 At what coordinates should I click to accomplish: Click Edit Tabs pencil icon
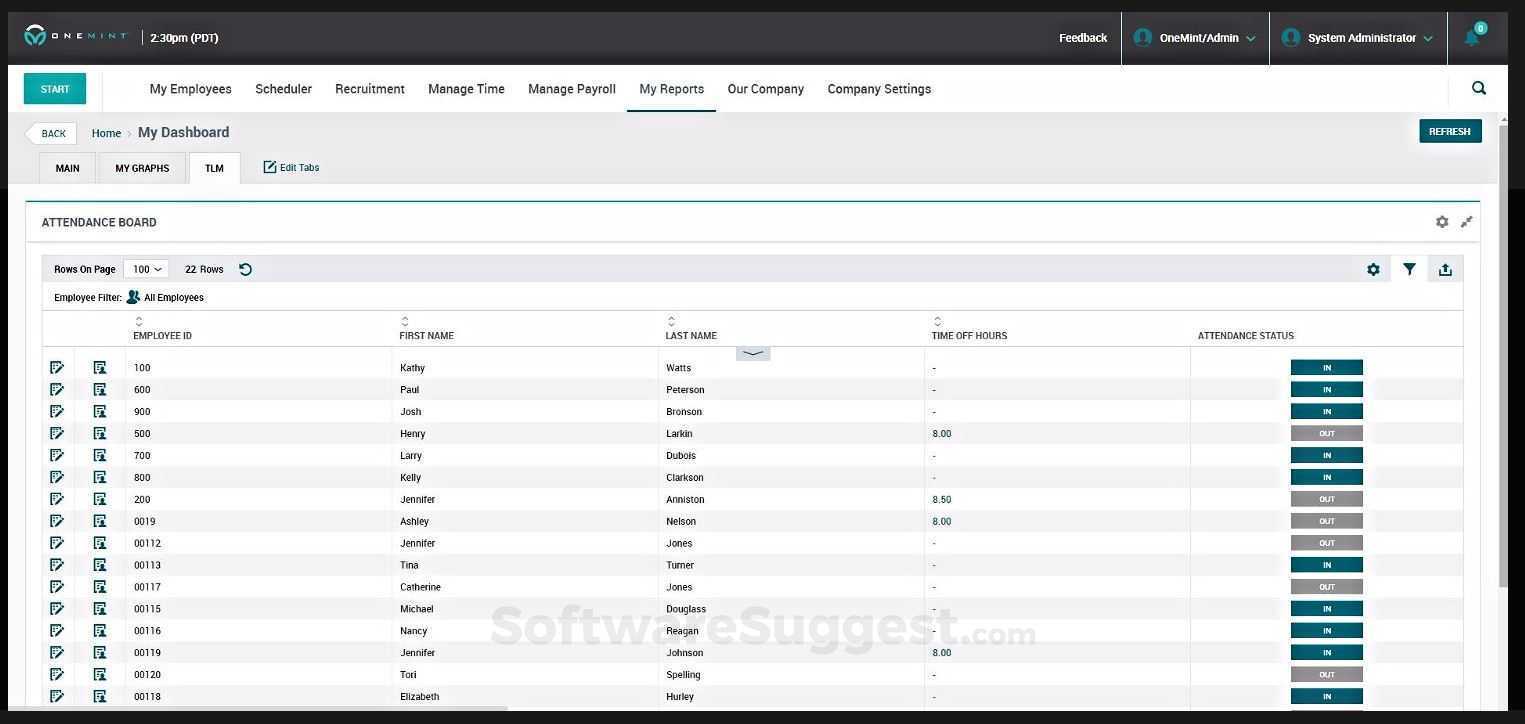point(269,167)
